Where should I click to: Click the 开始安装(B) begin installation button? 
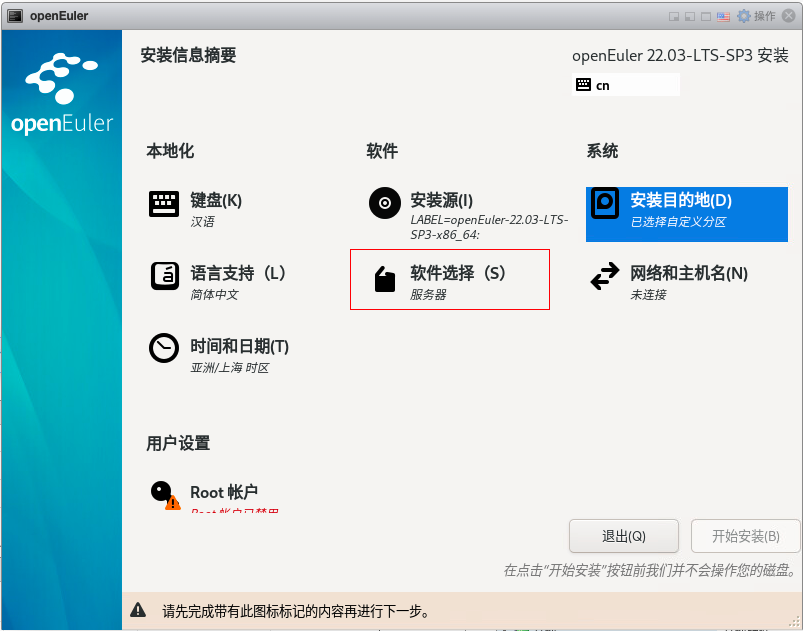point(745,536)
